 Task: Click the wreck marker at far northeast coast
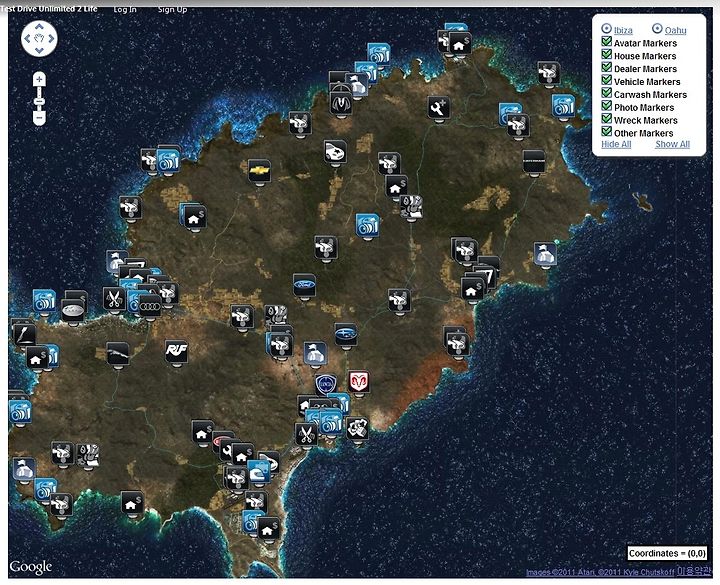tap(549, 73)
